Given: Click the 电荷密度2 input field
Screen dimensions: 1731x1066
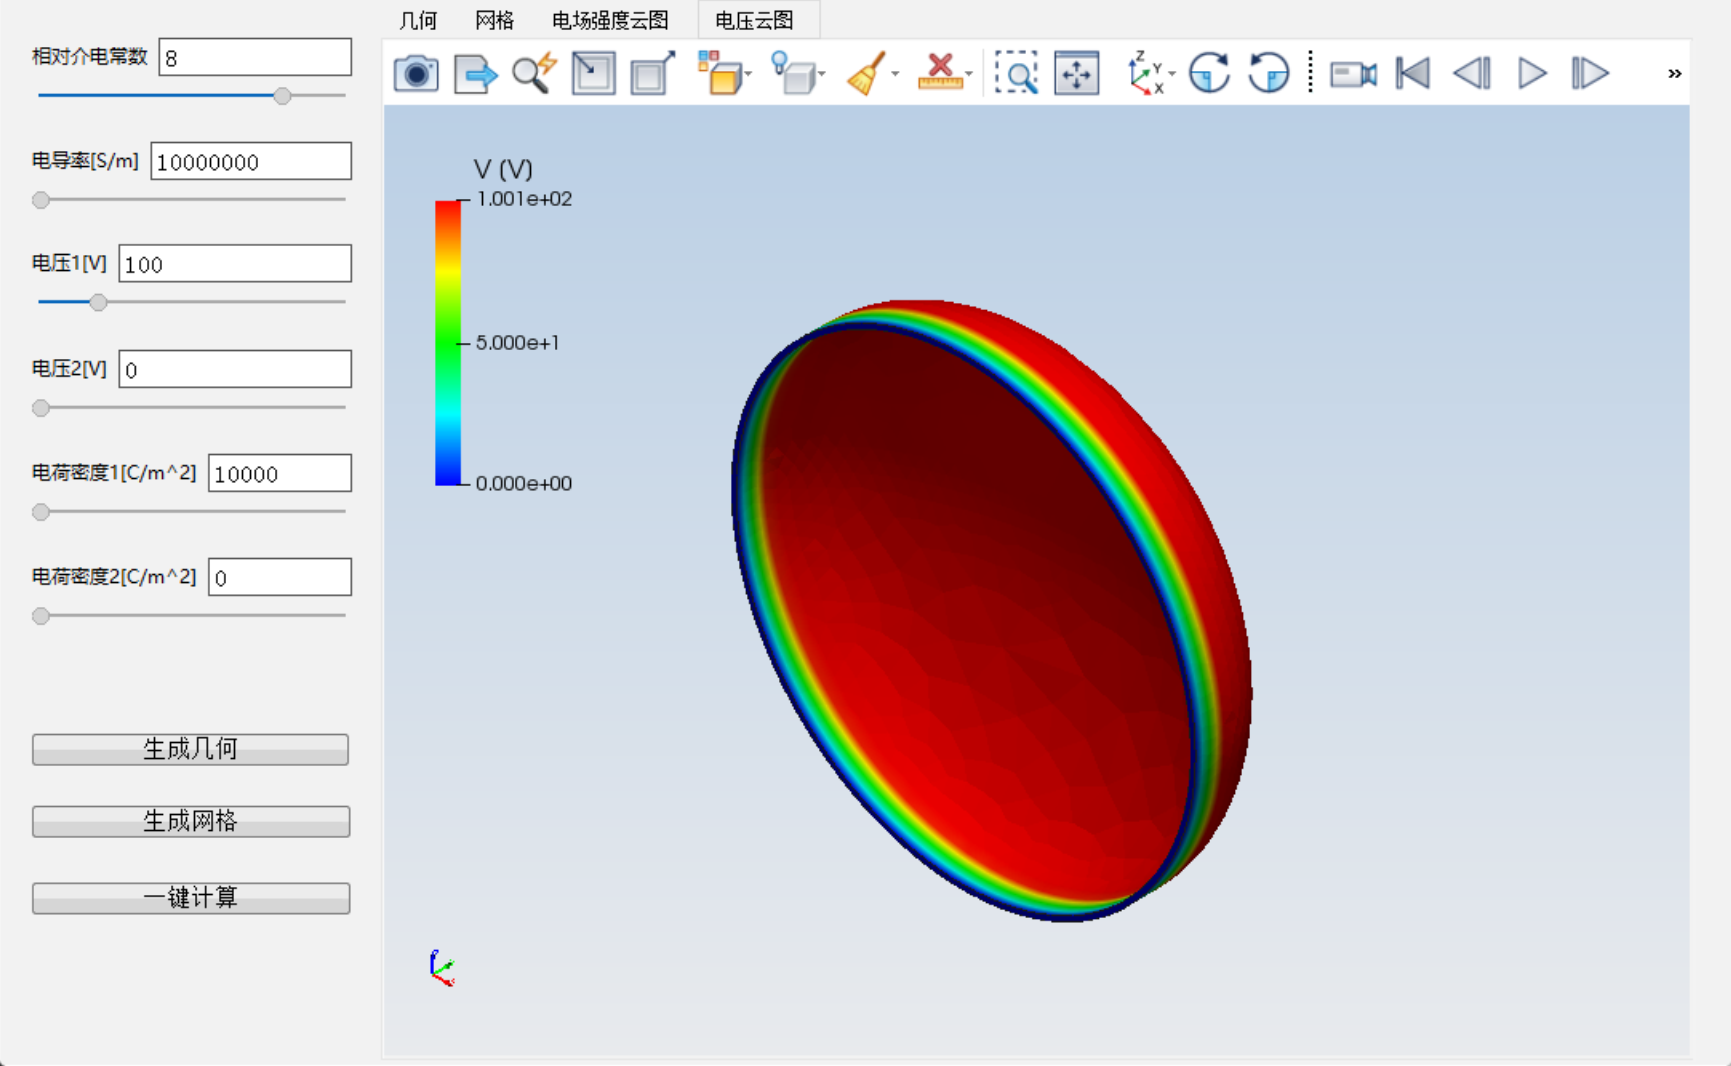Looking at the screenshot, I should click(x=280, y=577).
